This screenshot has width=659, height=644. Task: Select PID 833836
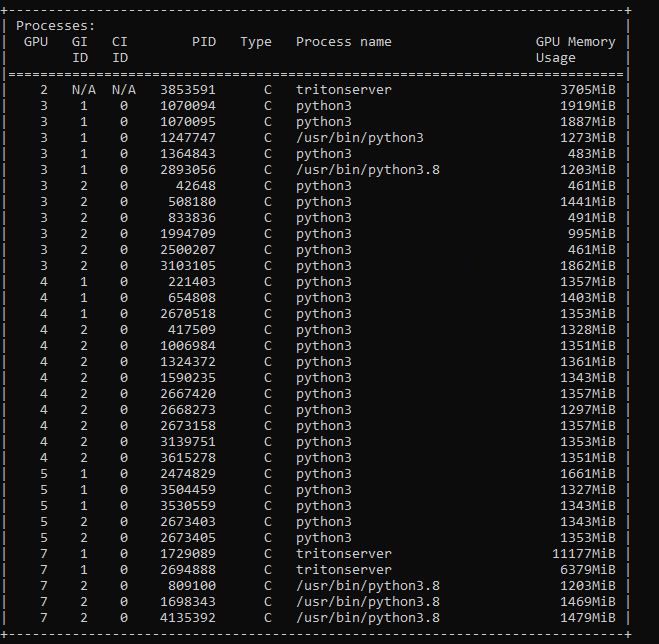(x=192, y=218)
